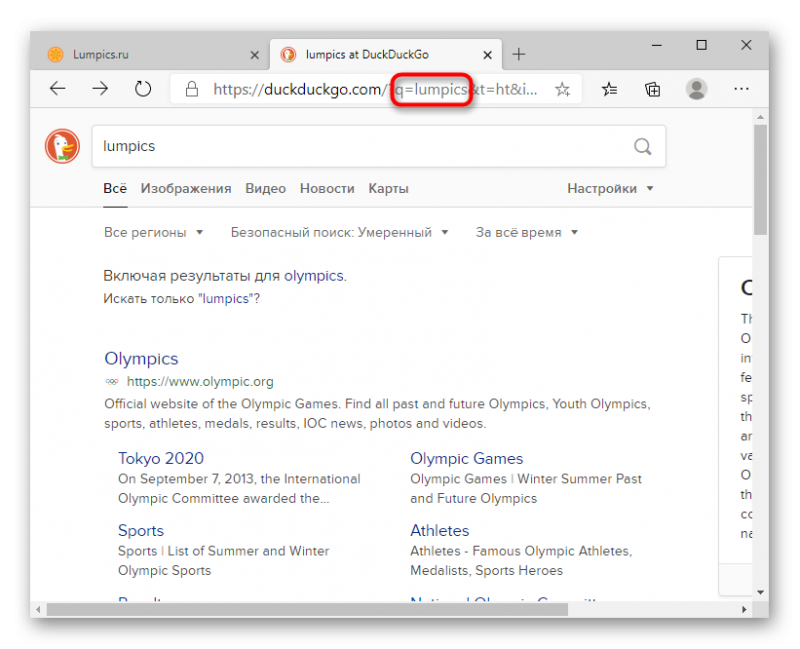
Task: Close the browser window
Action: (746, 45)
